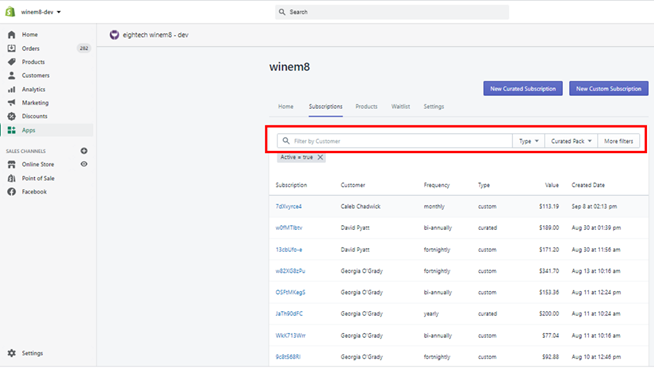Click the More filters button
Screen dimensions: 654x368
[x=619, y=141]
